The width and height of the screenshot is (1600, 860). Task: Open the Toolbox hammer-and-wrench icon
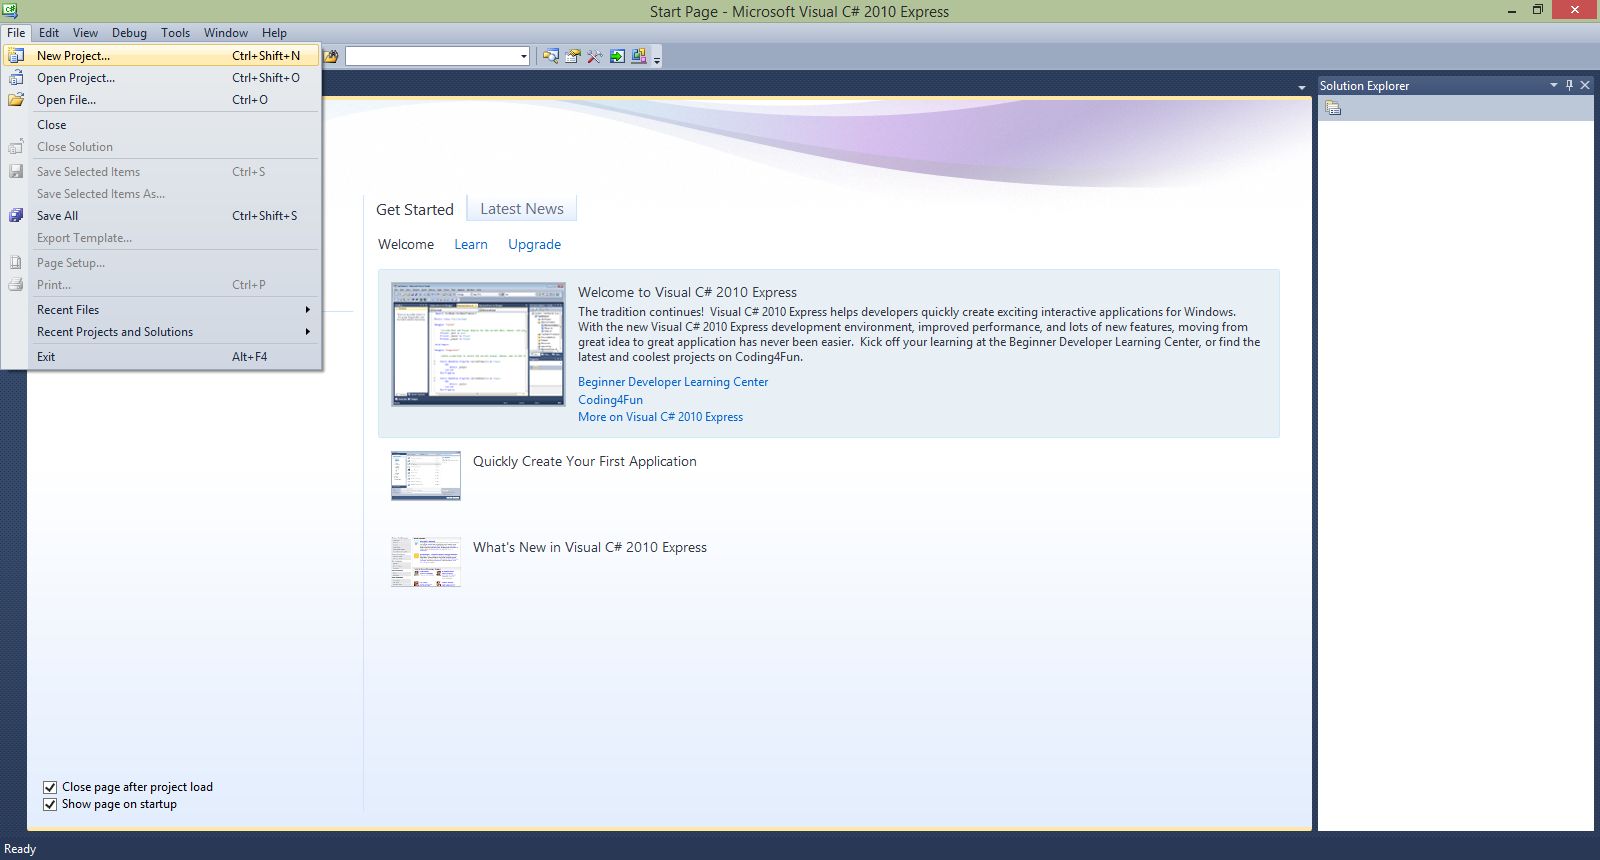tap(595, 56)
